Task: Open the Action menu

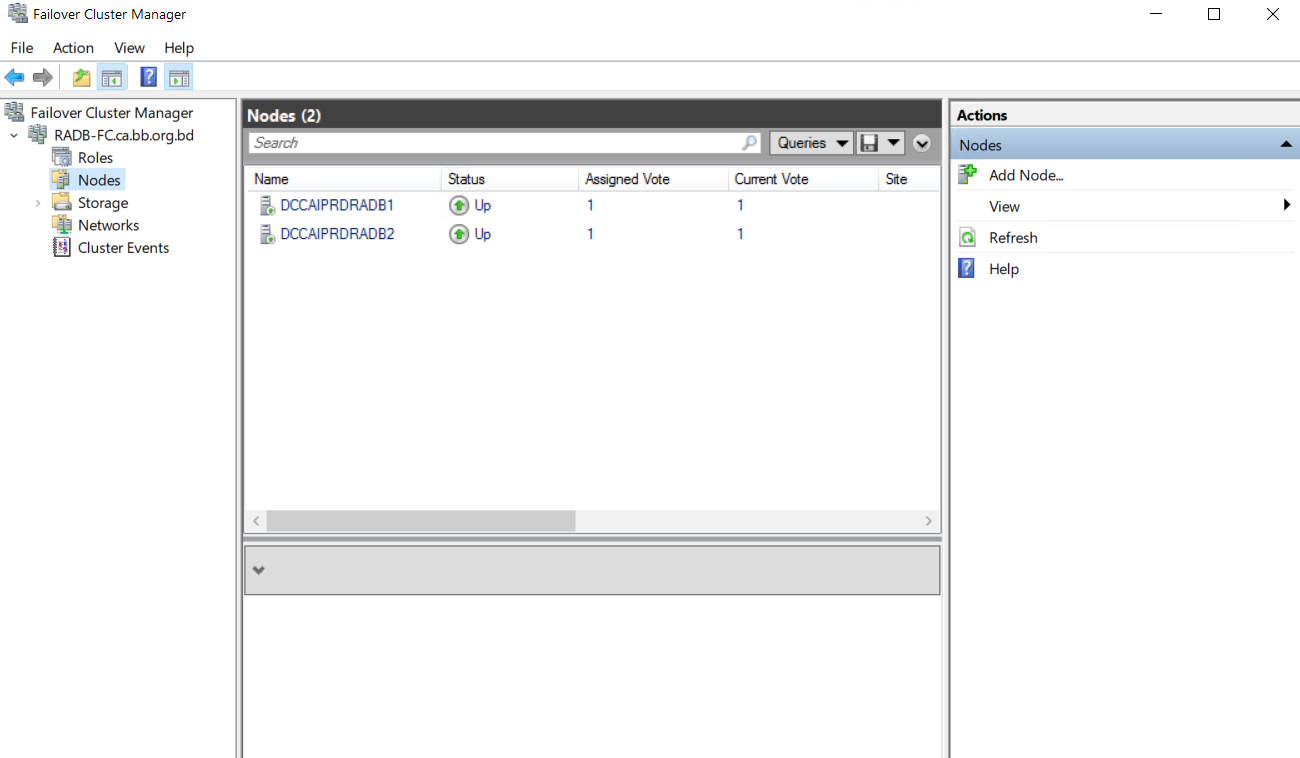Action: [x=73, y=48]
